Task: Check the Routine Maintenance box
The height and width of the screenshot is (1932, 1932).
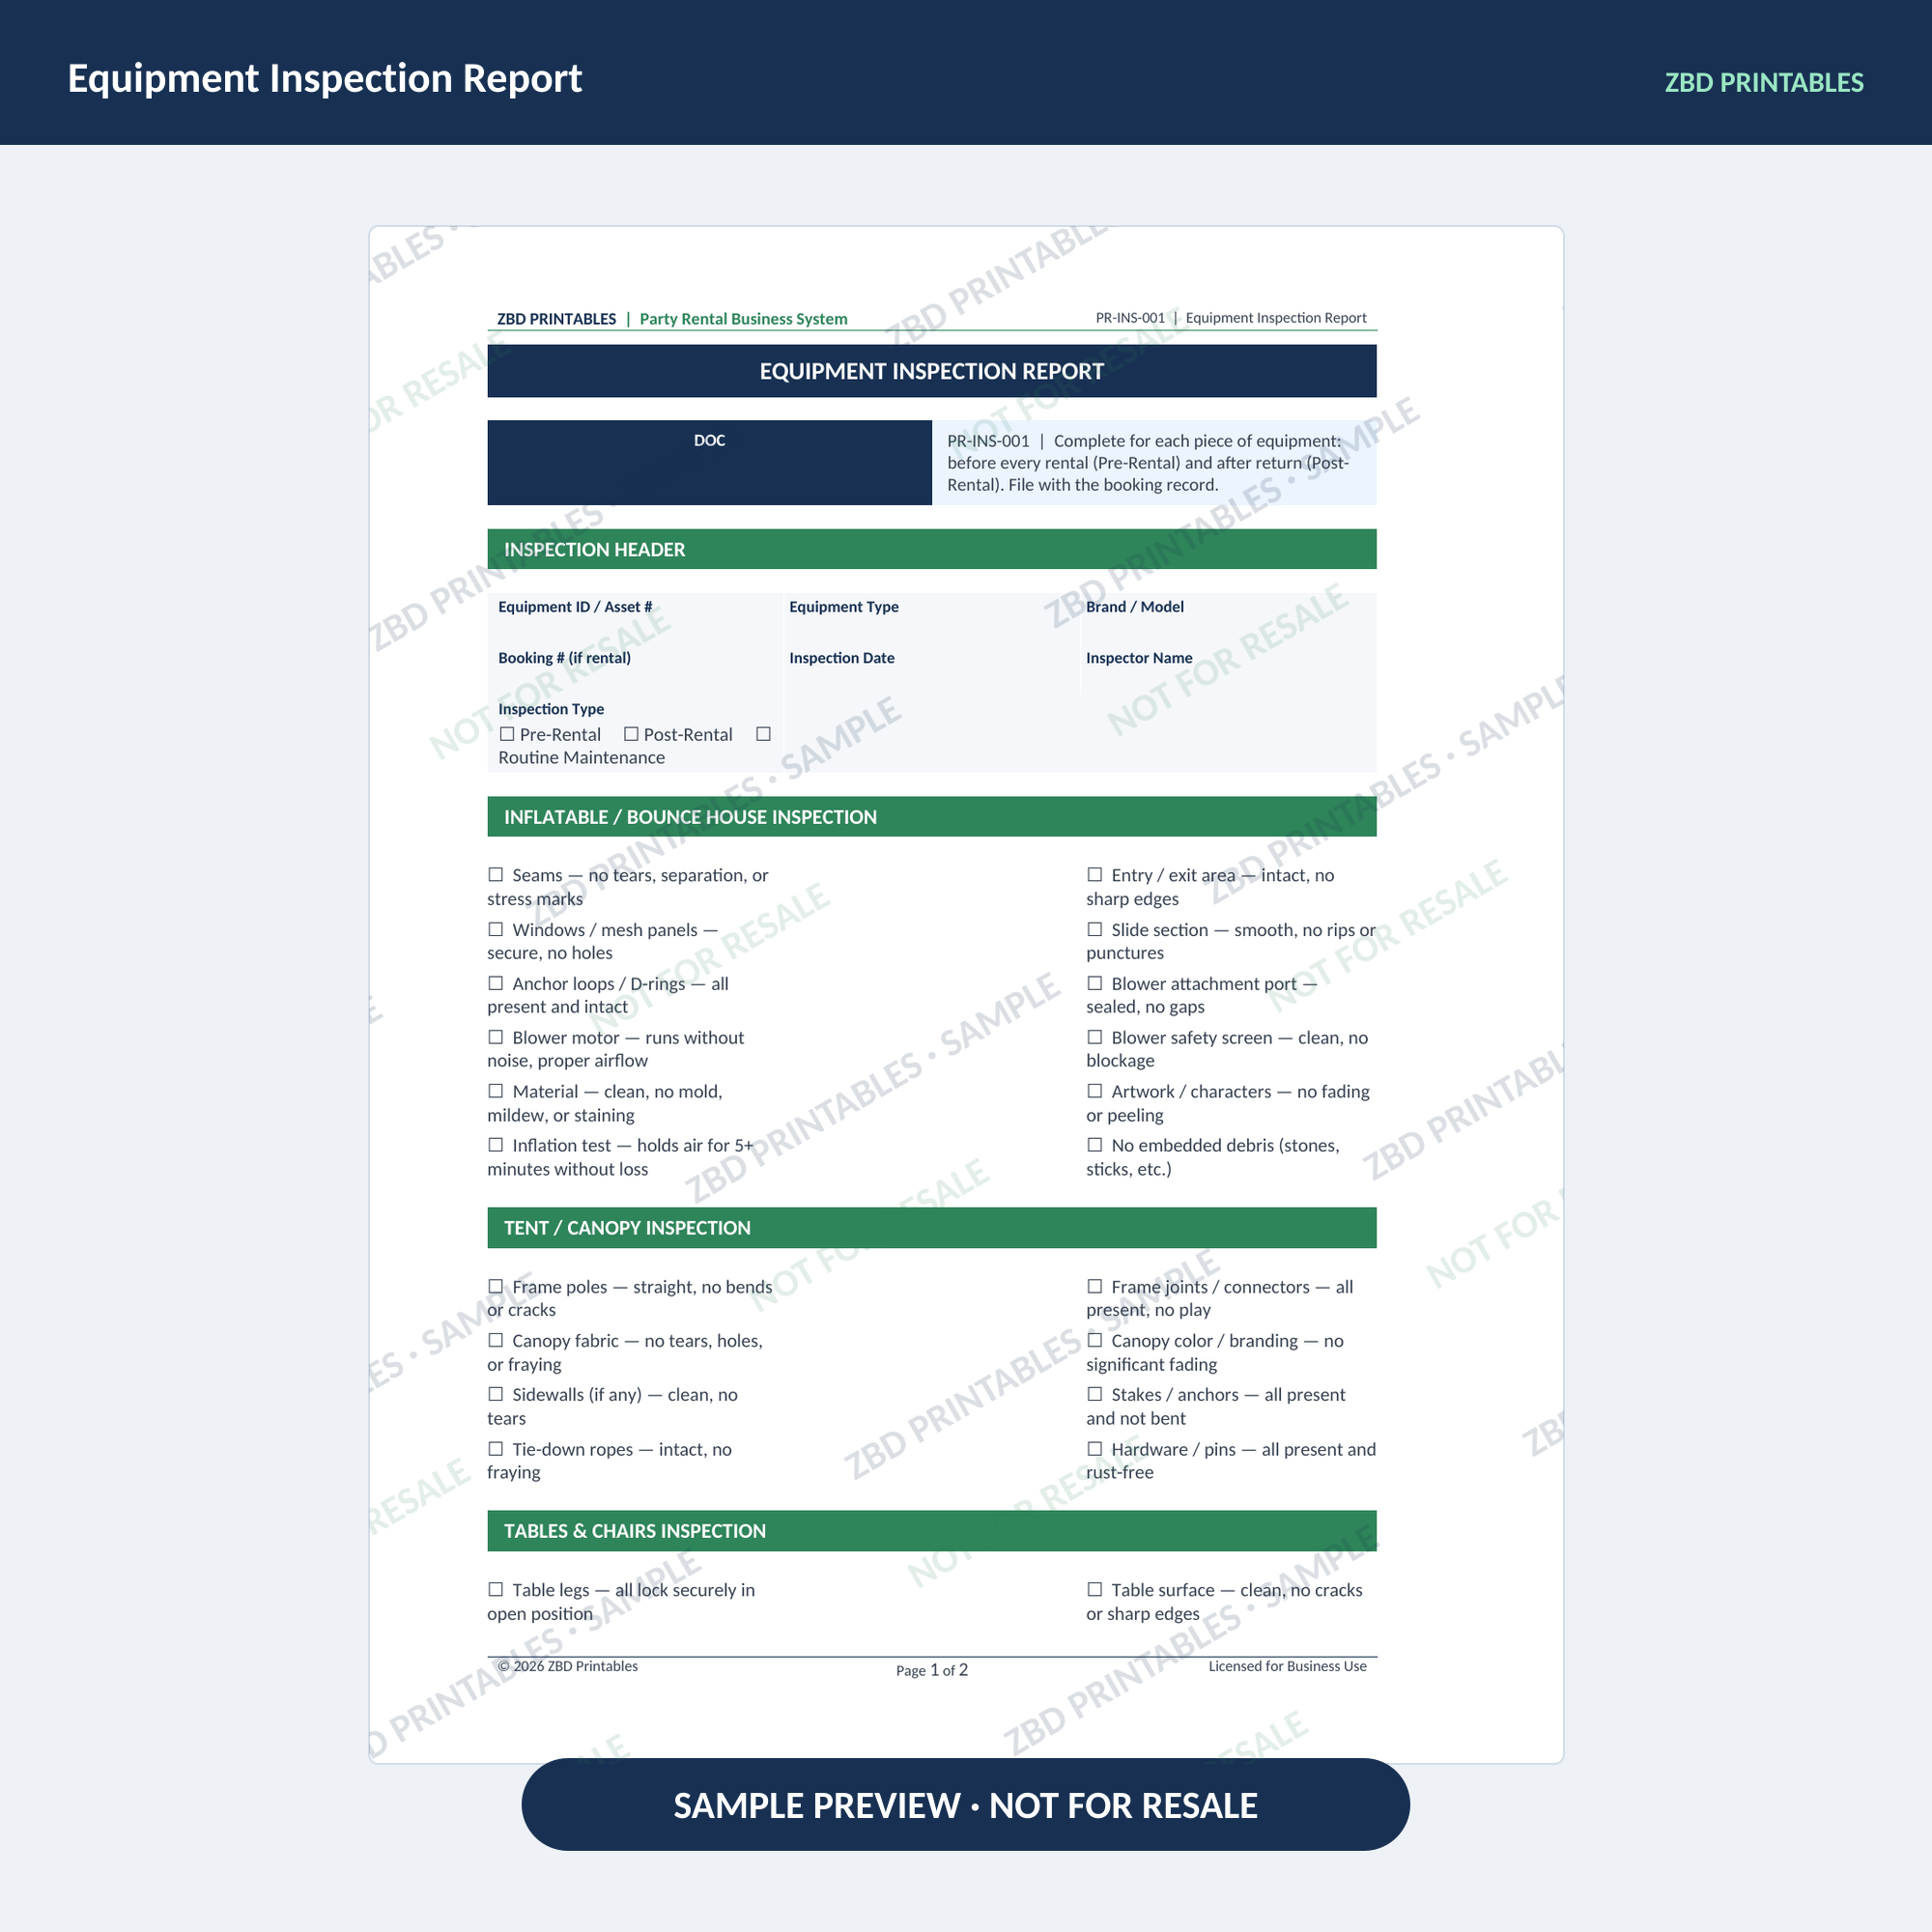Action: [x=763, y=734]
